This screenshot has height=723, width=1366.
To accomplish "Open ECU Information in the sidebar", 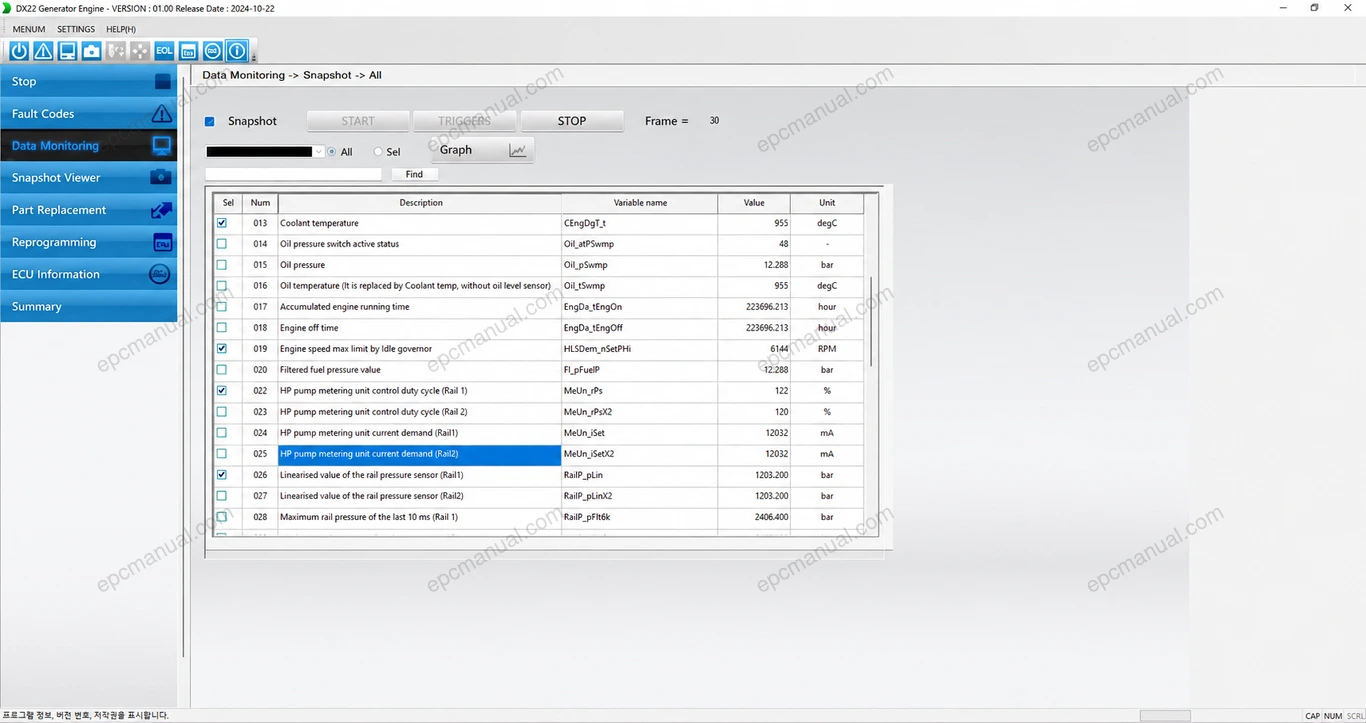I will (x=89, y=274).
